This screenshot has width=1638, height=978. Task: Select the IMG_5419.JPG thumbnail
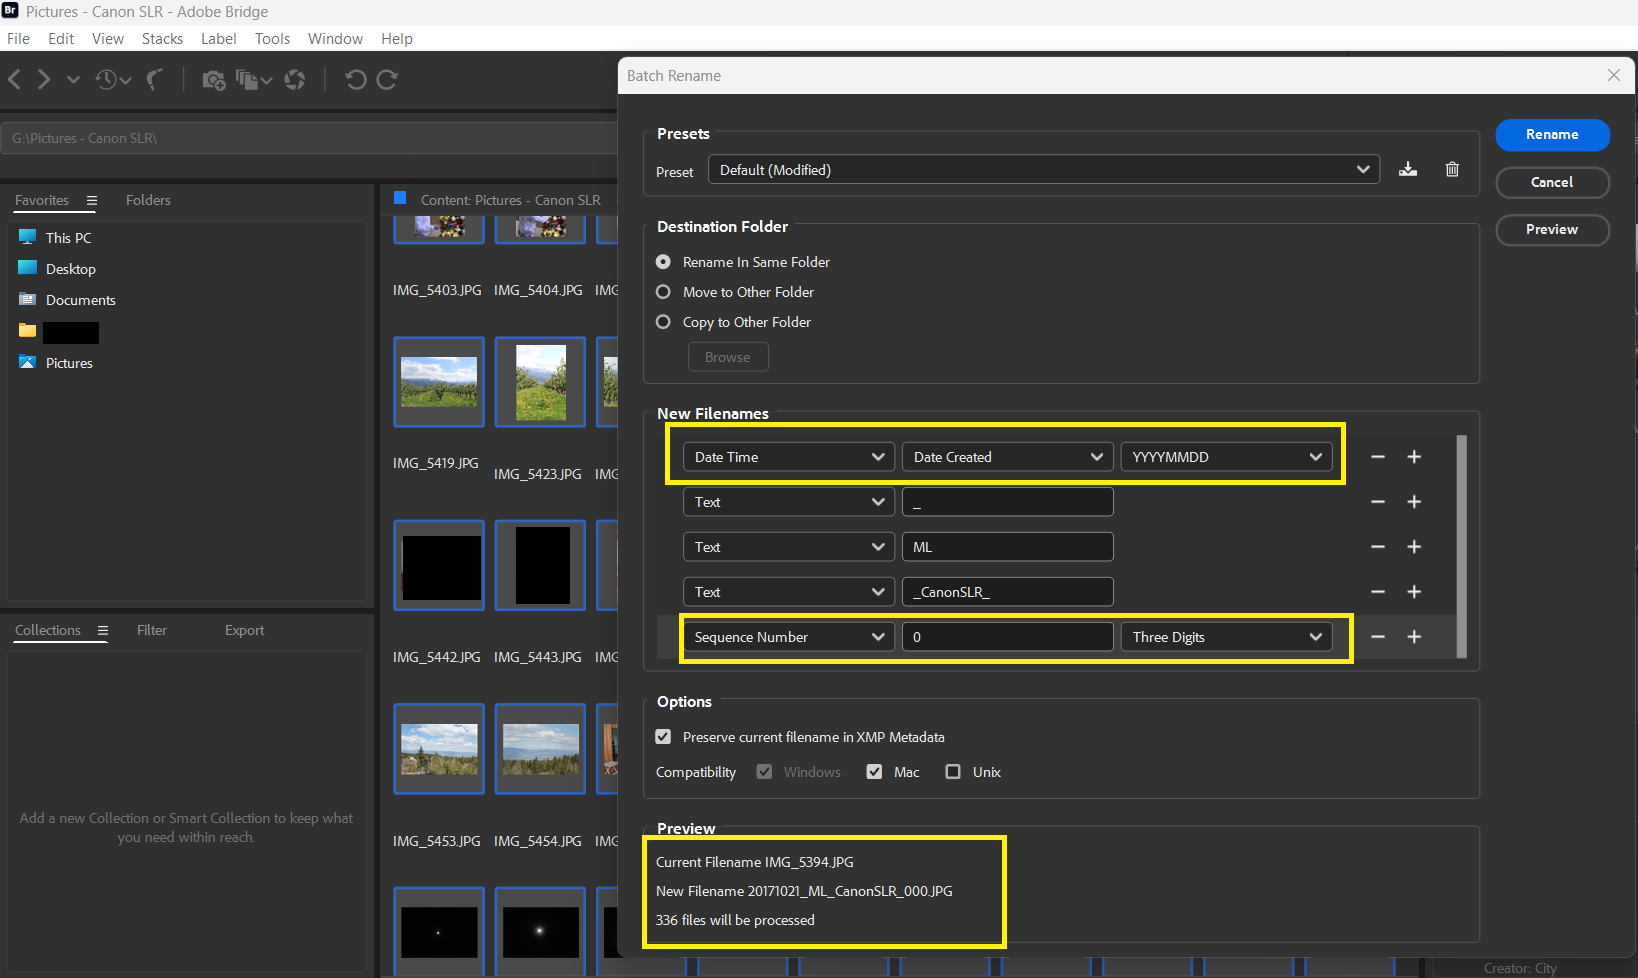point(438,381)
